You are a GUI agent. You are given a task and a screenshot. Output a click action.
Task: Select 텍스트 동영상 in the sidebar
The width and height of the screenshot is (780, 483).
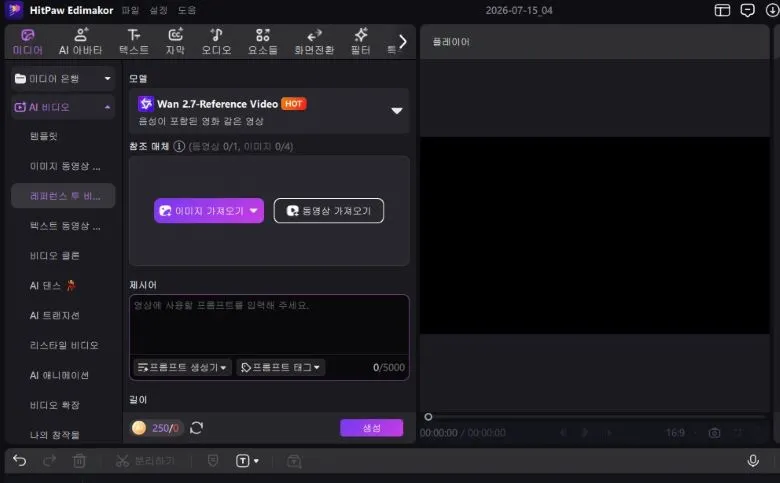[x=65, y=226]
